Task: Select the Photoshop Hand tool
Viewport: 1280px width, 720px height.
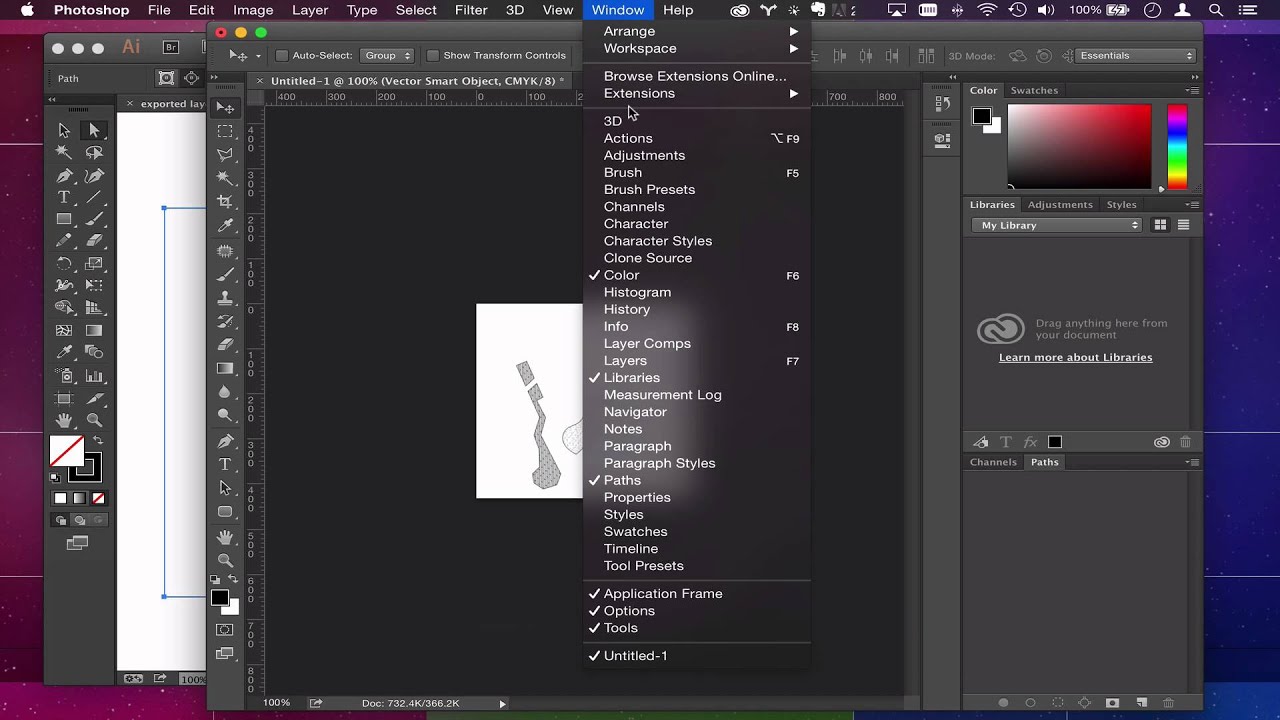Action: tap(226, 537)
